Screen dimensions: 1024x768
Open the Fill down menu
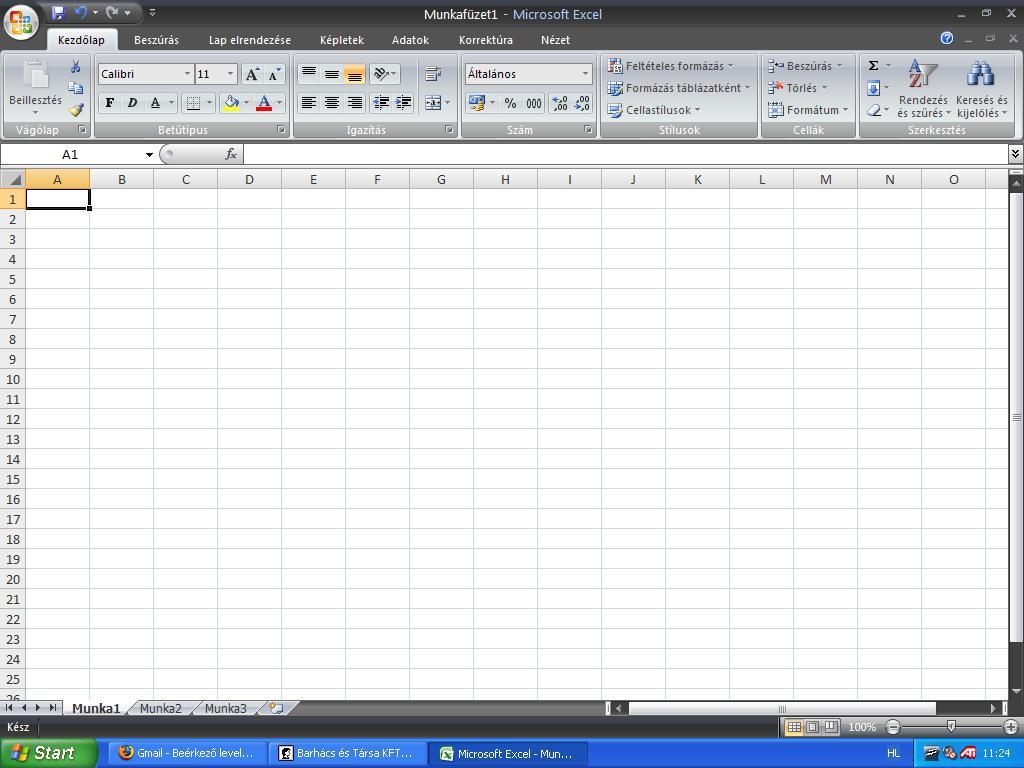(878, 88)
